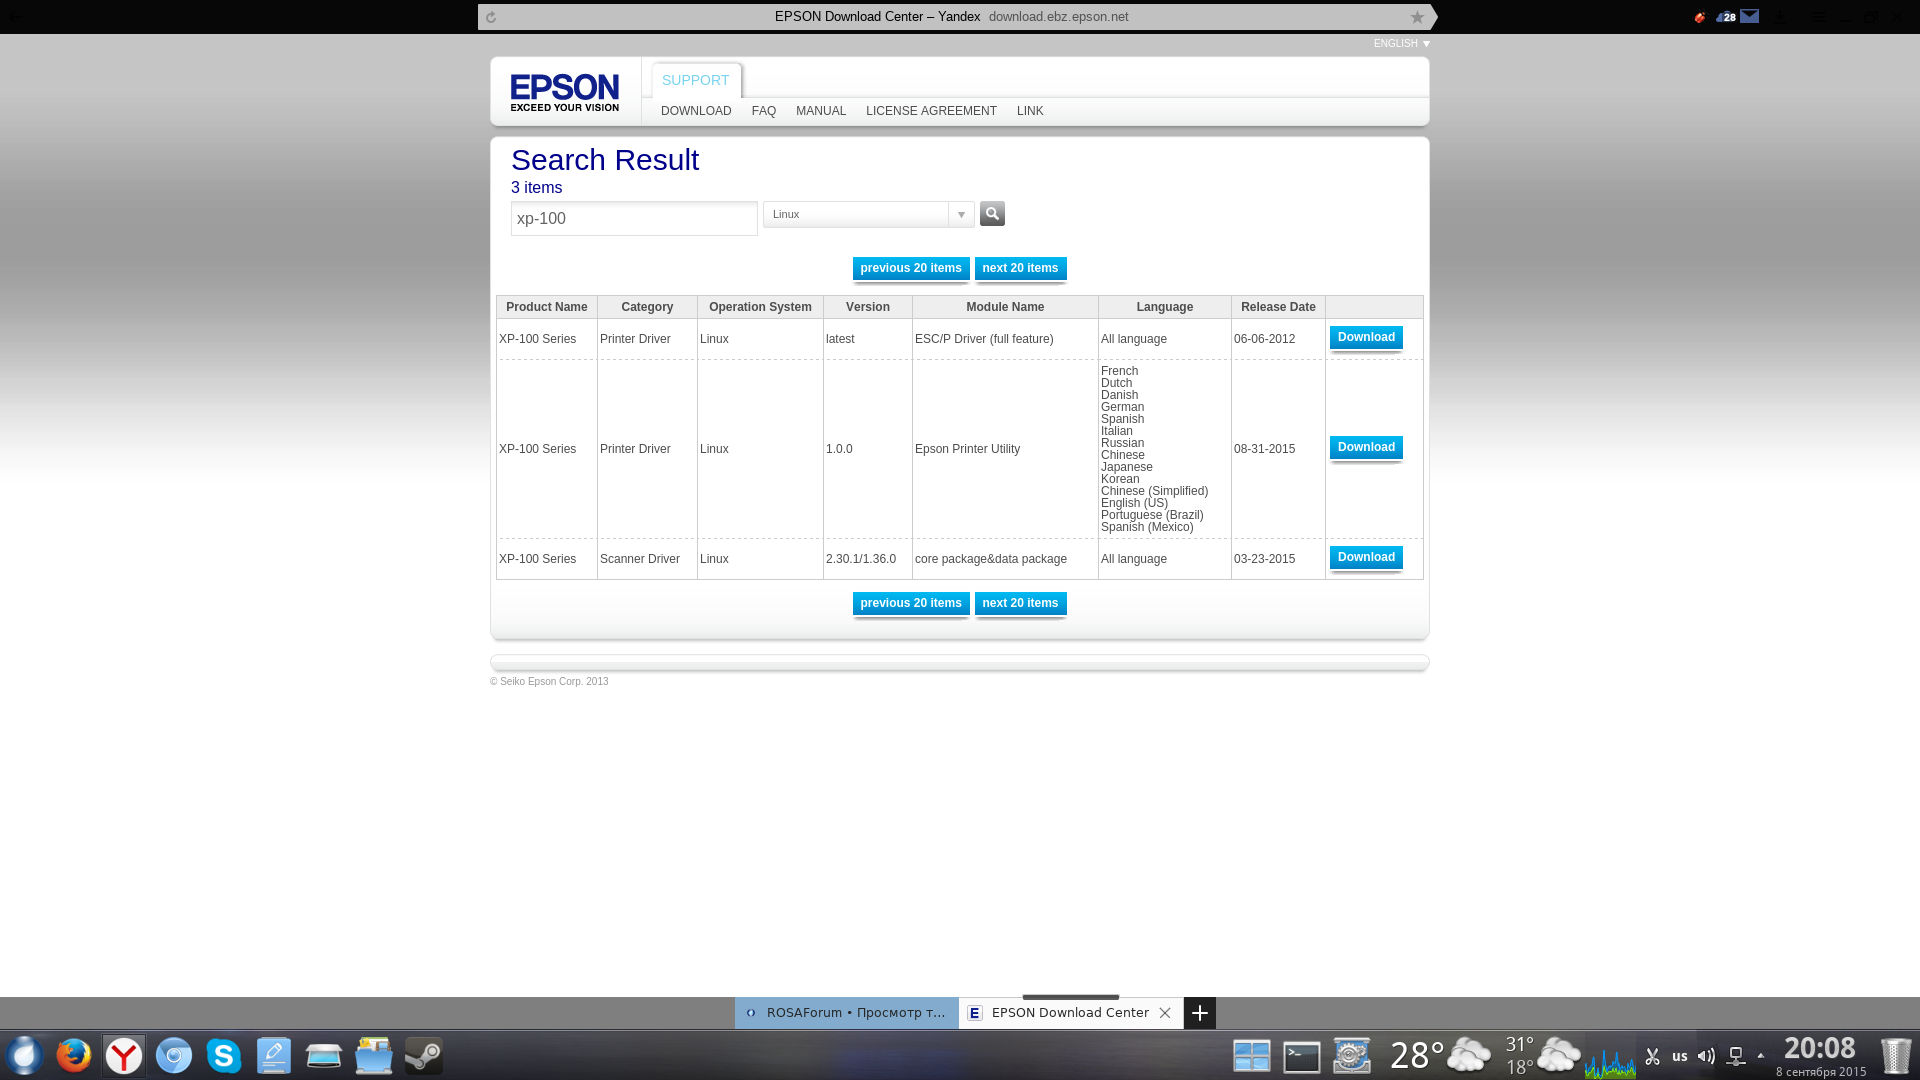Open the mail envelope extension icon
Viewport: 1920px width, 1080px height.
pos(1749,16)
